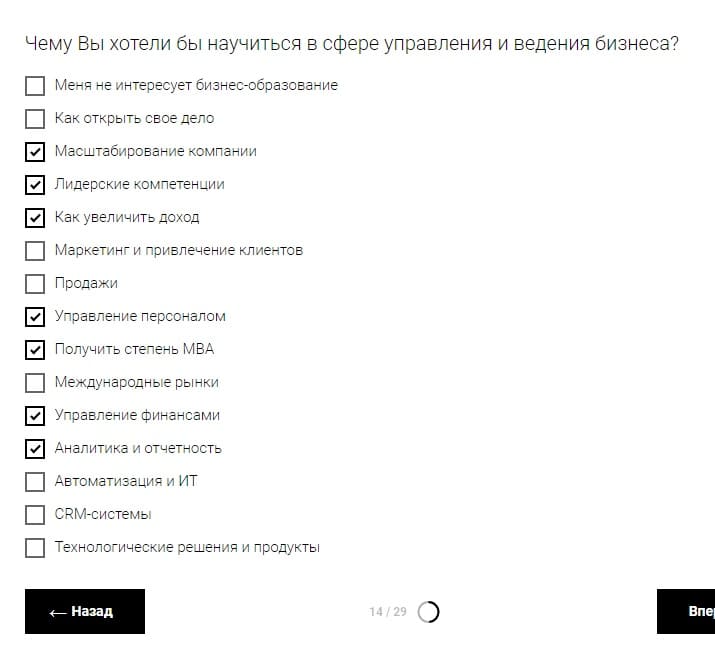
Task: Click the survey question heading text
Action: coord(351,44)
